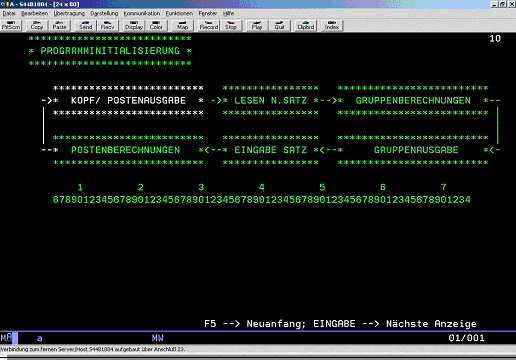Image resolution: width=516 pixels, height=360 pixels.
Task: Click the Quit toolbar icon
Action: (x=280, y=26)
